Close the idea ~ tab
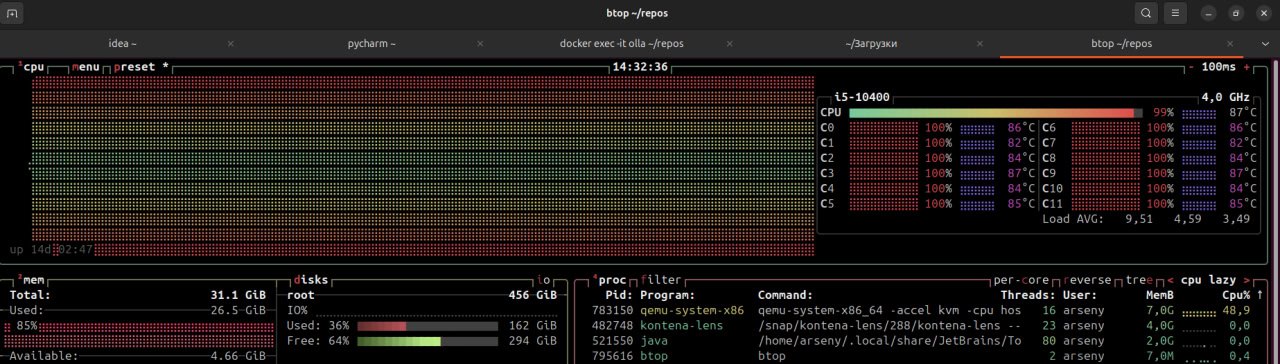 231,44
